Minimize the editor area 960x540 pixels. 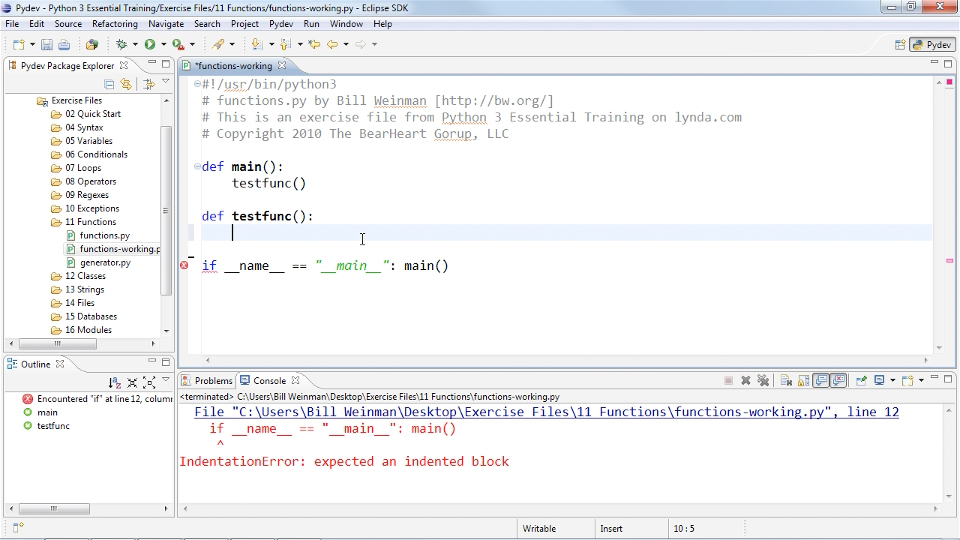click(934, 62)
